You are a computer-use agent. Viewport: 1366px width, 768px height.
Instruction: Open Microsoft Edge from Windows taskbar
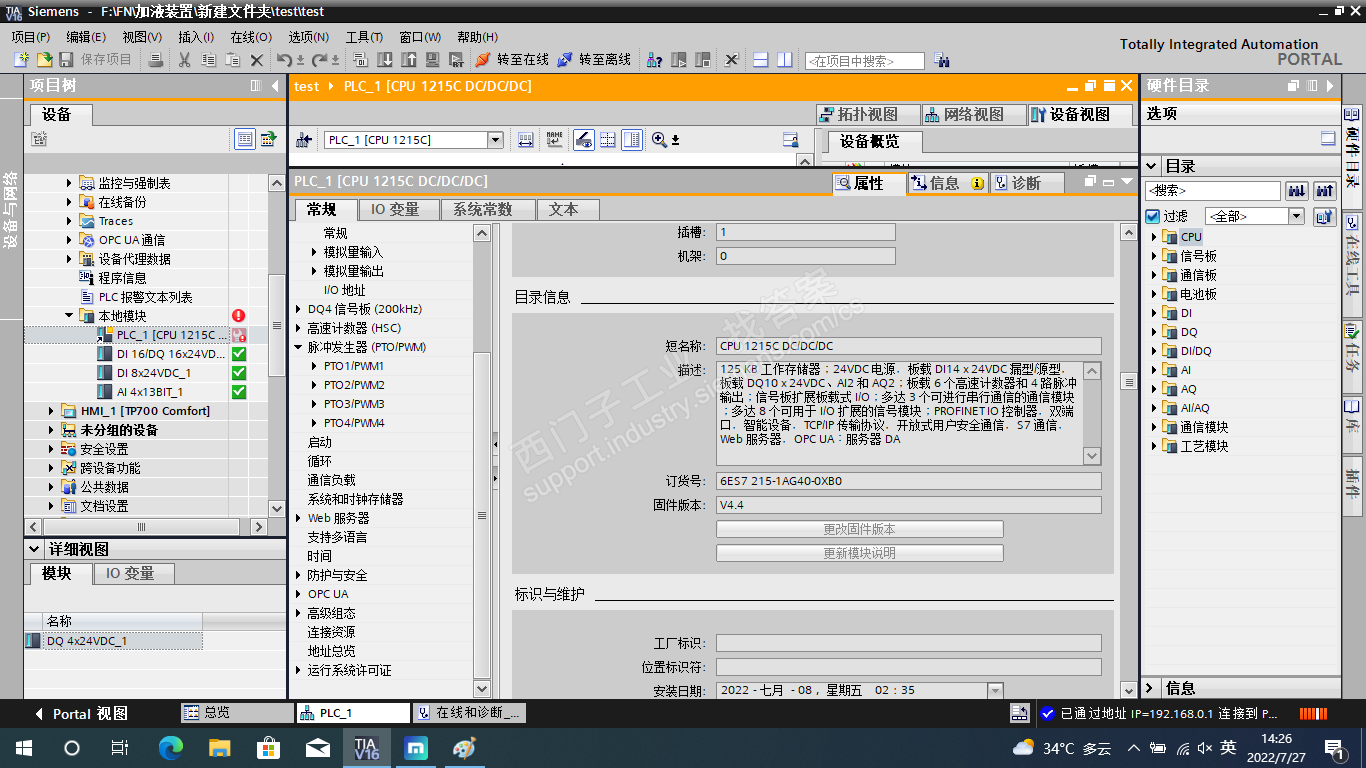point(172,747)
